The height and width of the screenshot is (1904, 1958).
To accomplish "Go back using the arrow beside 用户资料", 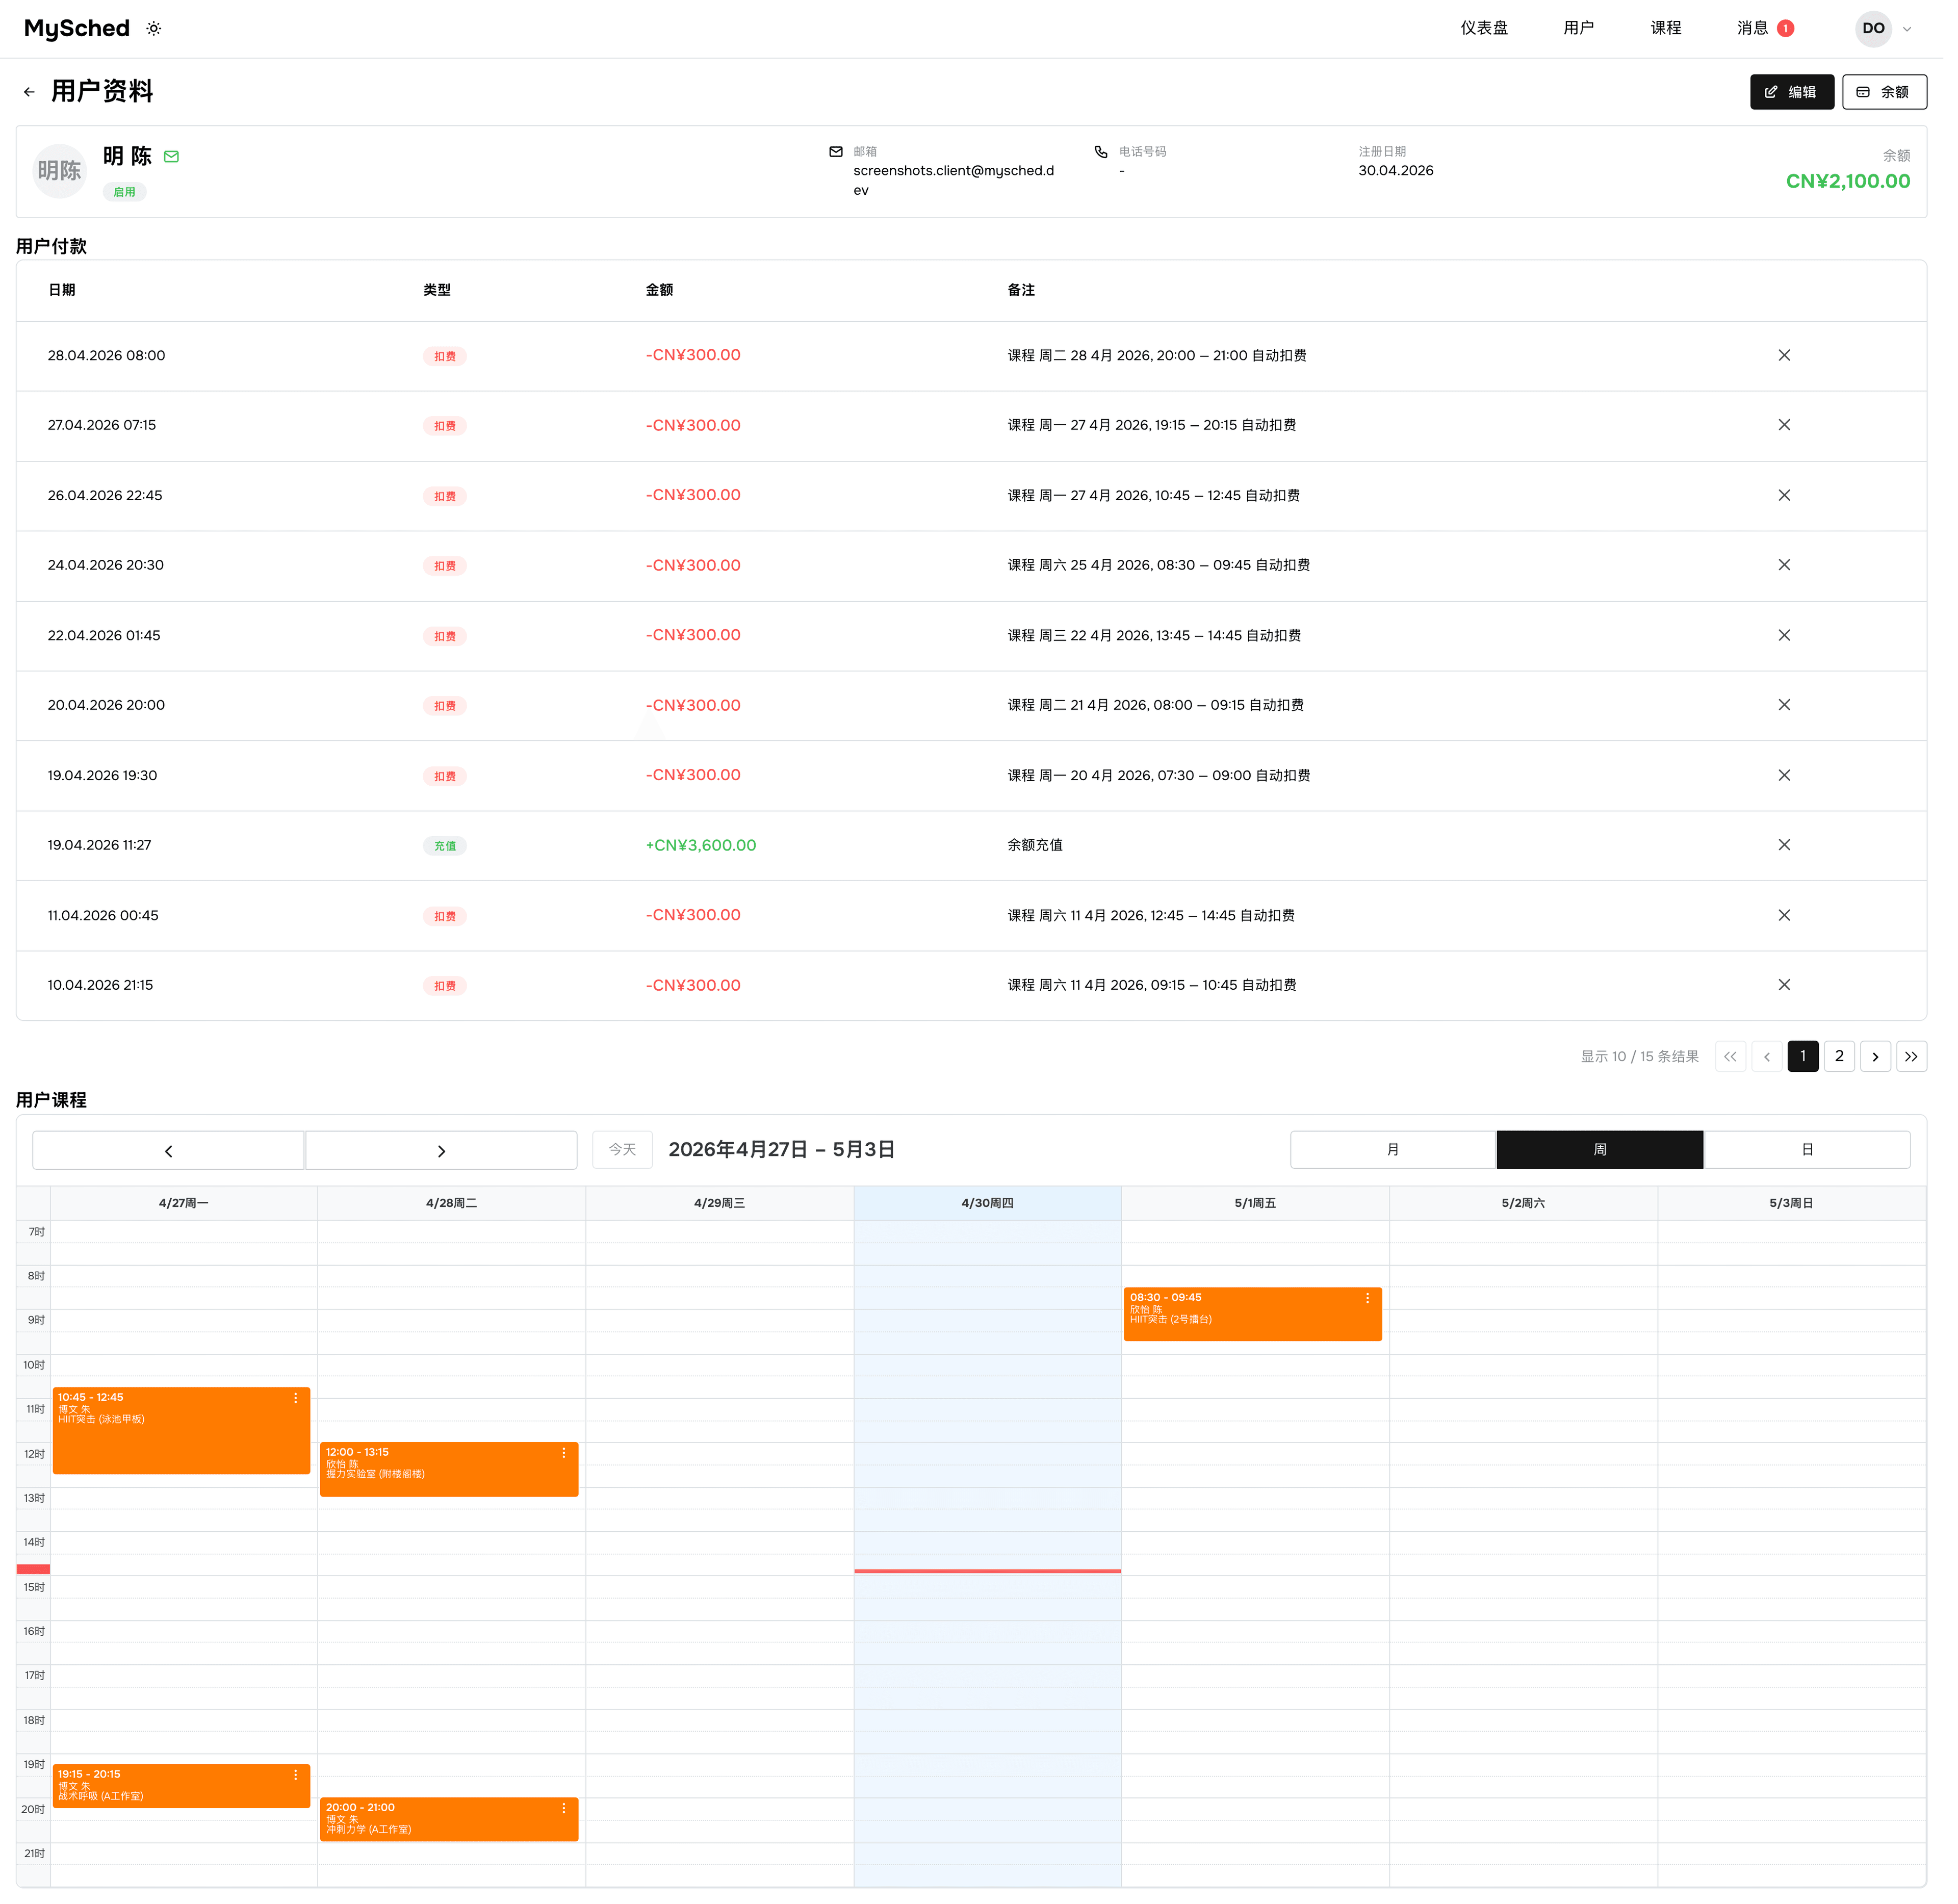I will [29, 92].
